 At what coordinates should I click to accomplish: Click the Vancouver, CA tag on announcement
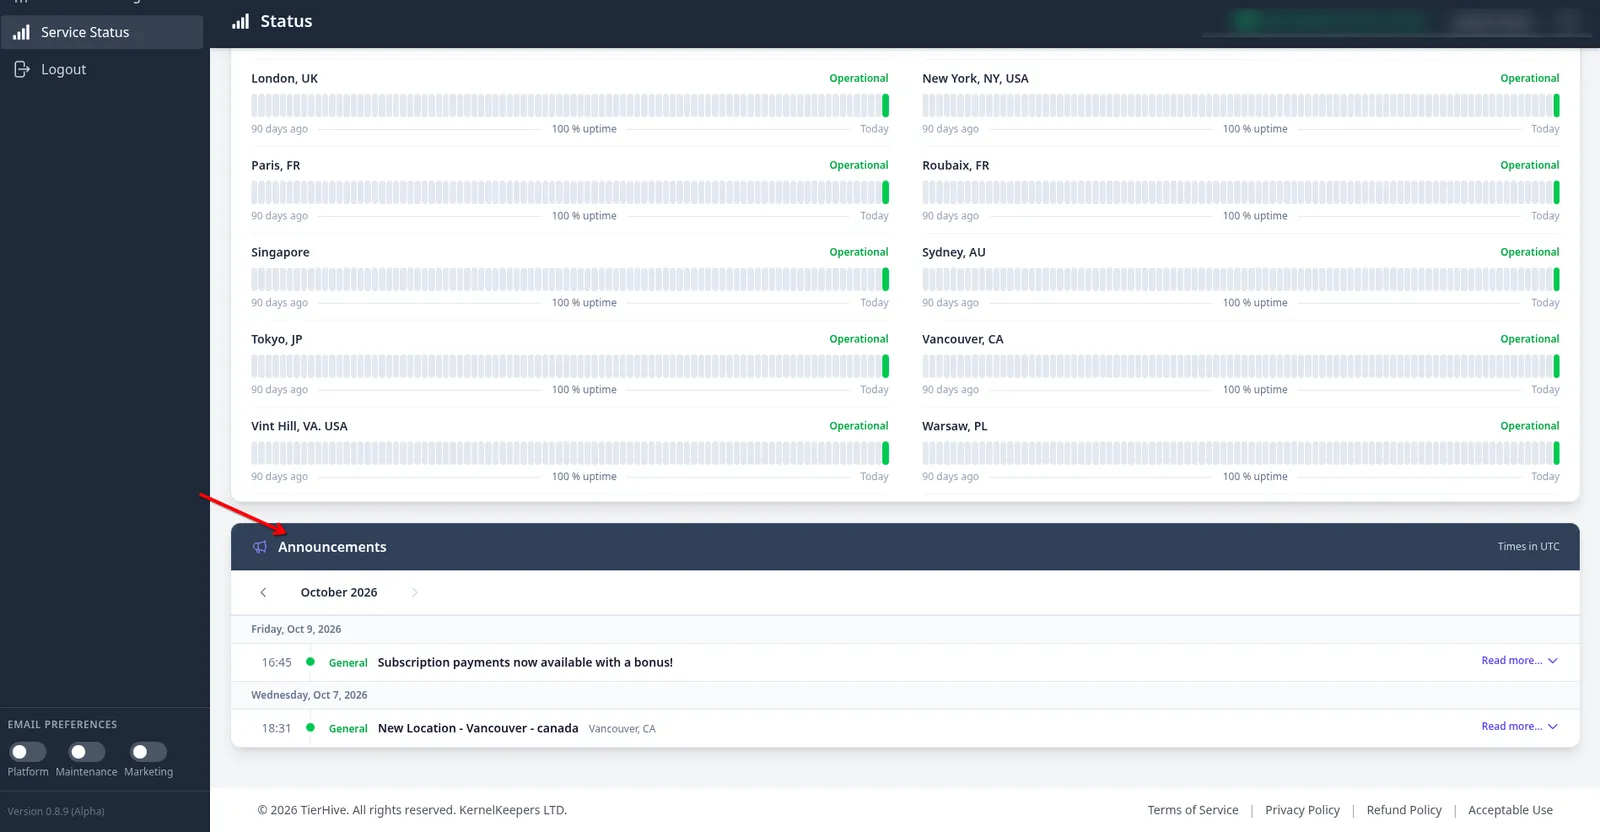(622, 729)
